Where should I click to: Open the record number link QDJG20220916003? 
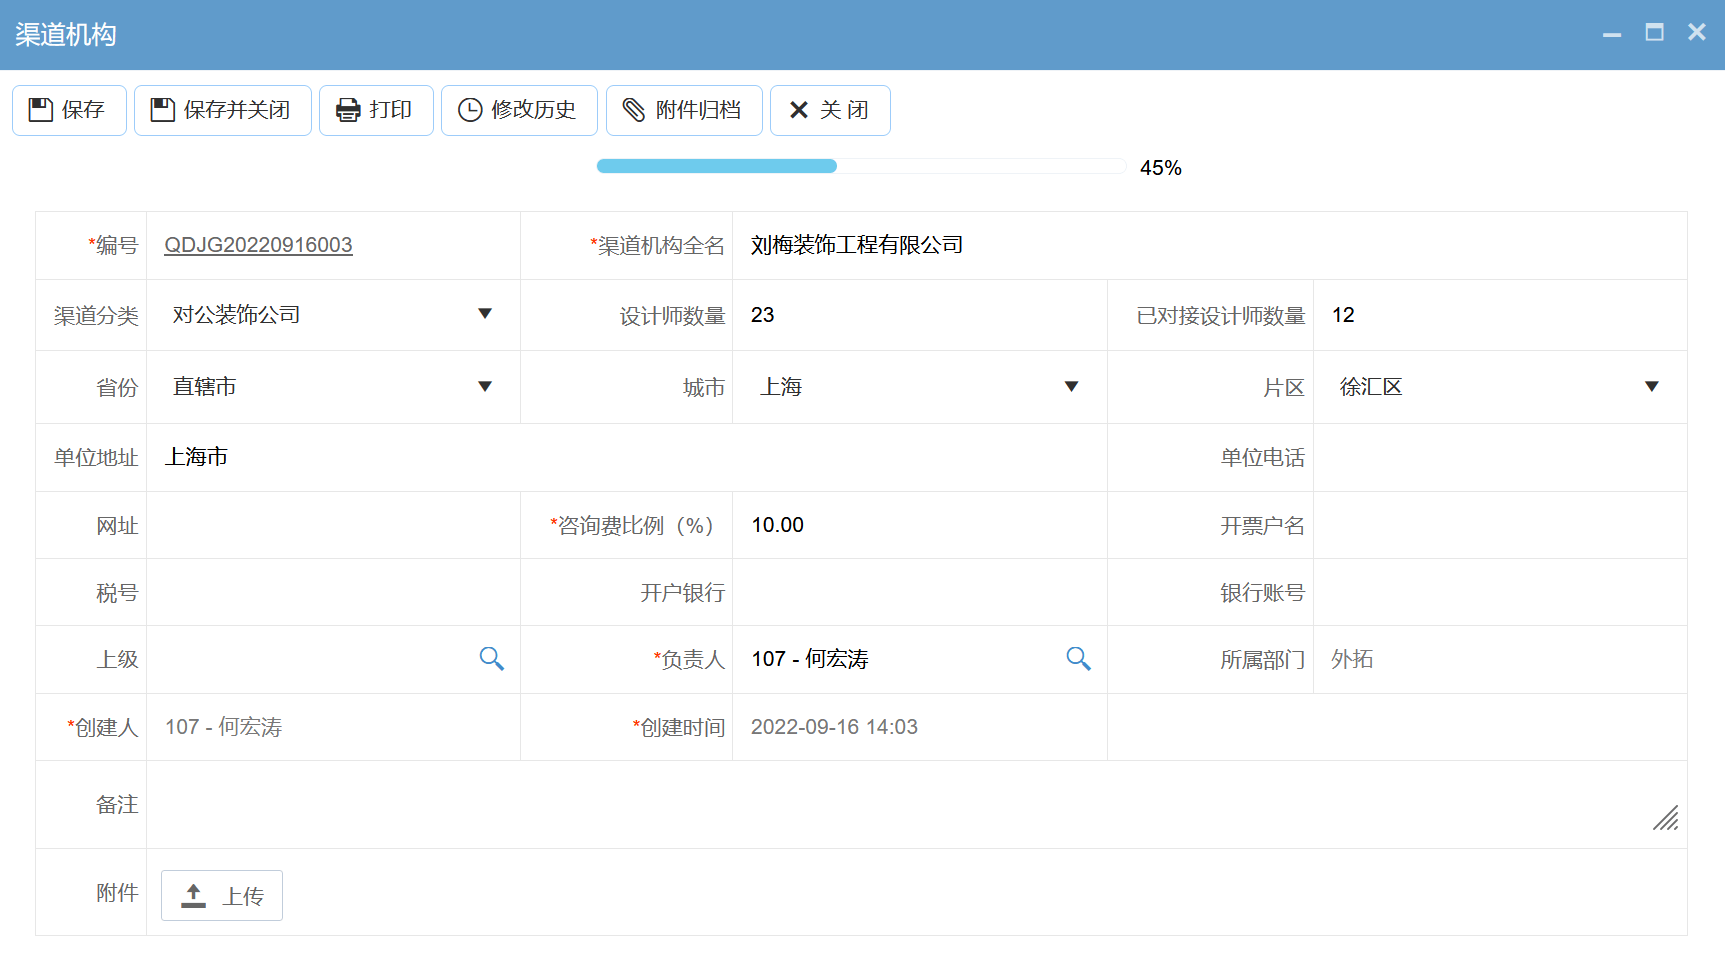[x=258, y=245]
